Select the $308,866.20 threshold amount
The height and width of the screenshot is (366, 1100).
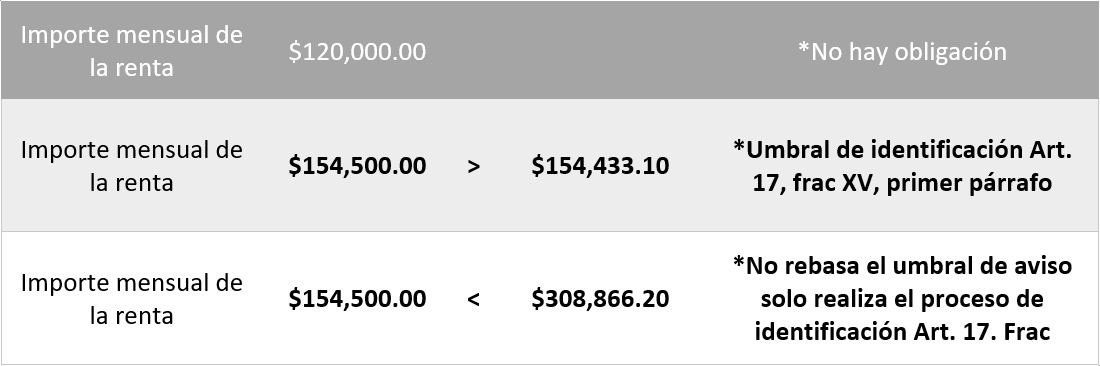[x=601, y=299]
